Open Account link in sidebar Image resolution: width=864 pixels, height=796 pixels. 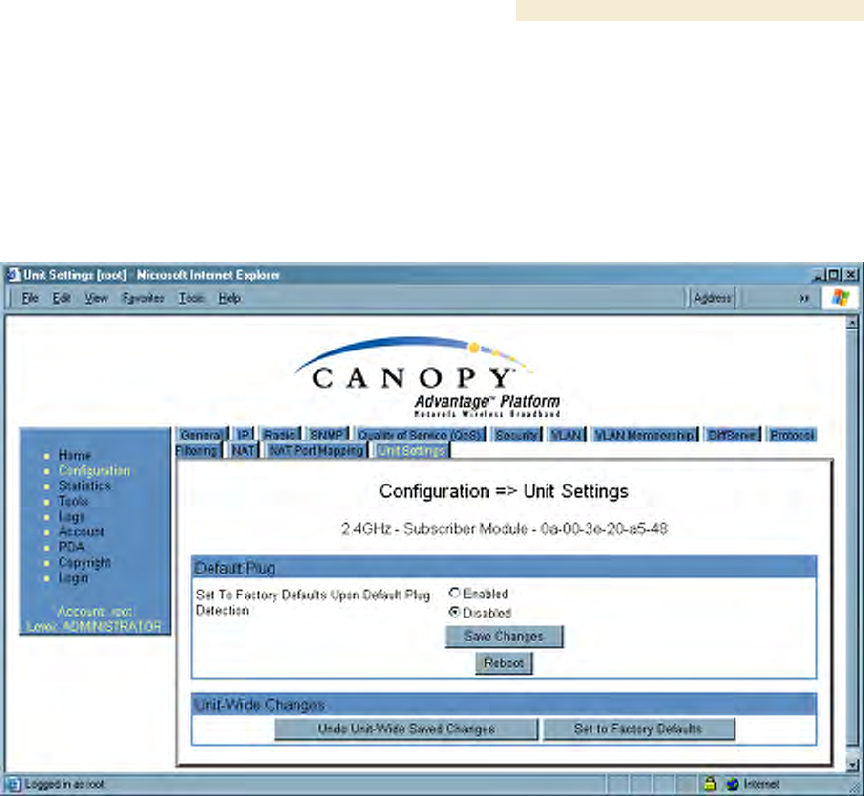coord(81,532)
